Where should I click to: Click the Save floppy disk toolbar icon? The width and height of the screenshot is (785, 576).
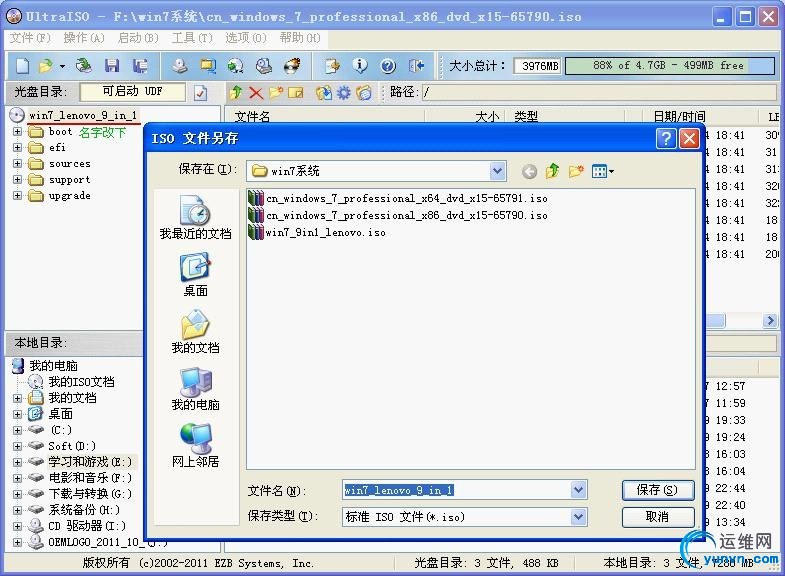pos(112,66)
